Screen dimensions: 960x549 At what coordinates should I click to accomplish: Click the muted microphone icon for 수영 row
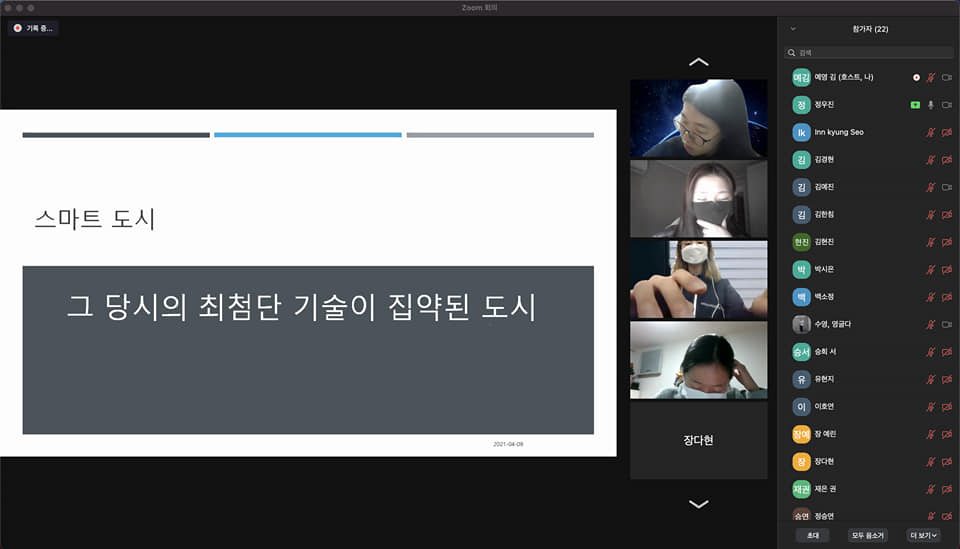(x=931, y=324)
